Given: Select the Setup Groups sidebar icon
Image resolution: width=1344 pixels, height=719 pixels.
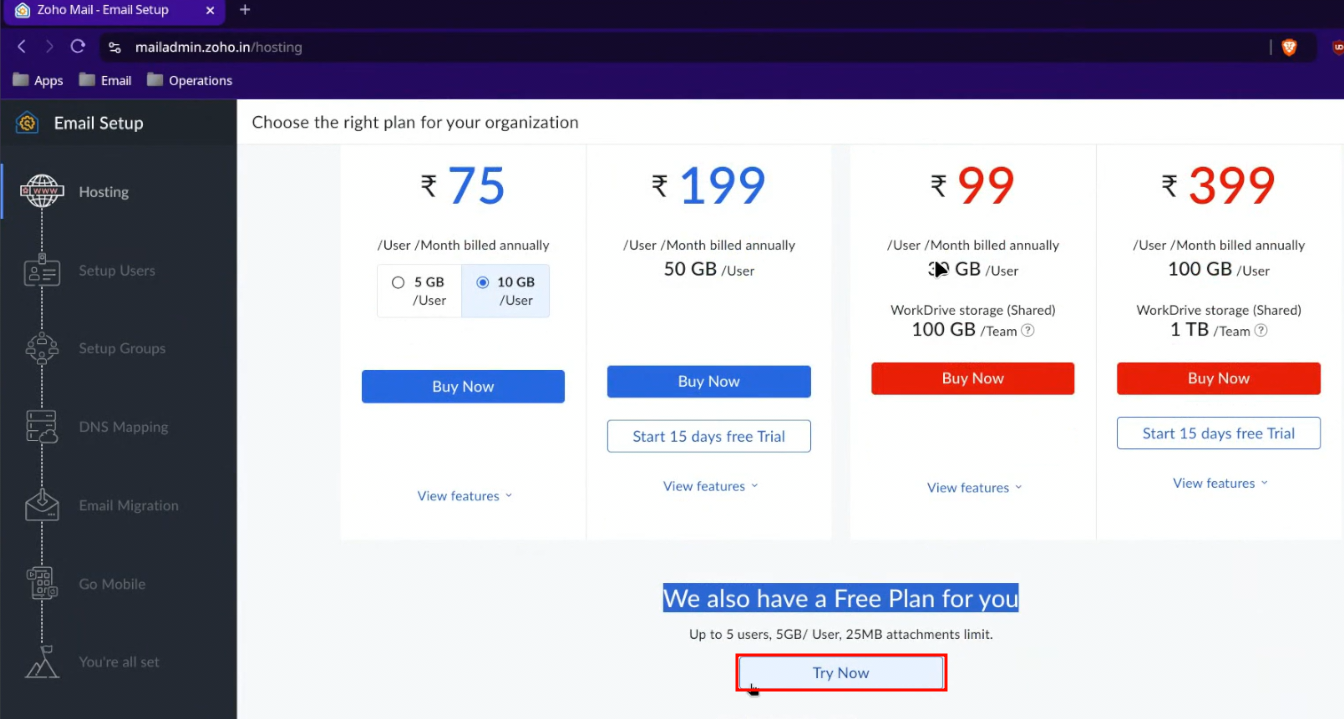Looking at the screenshot, I should point(42,349).
